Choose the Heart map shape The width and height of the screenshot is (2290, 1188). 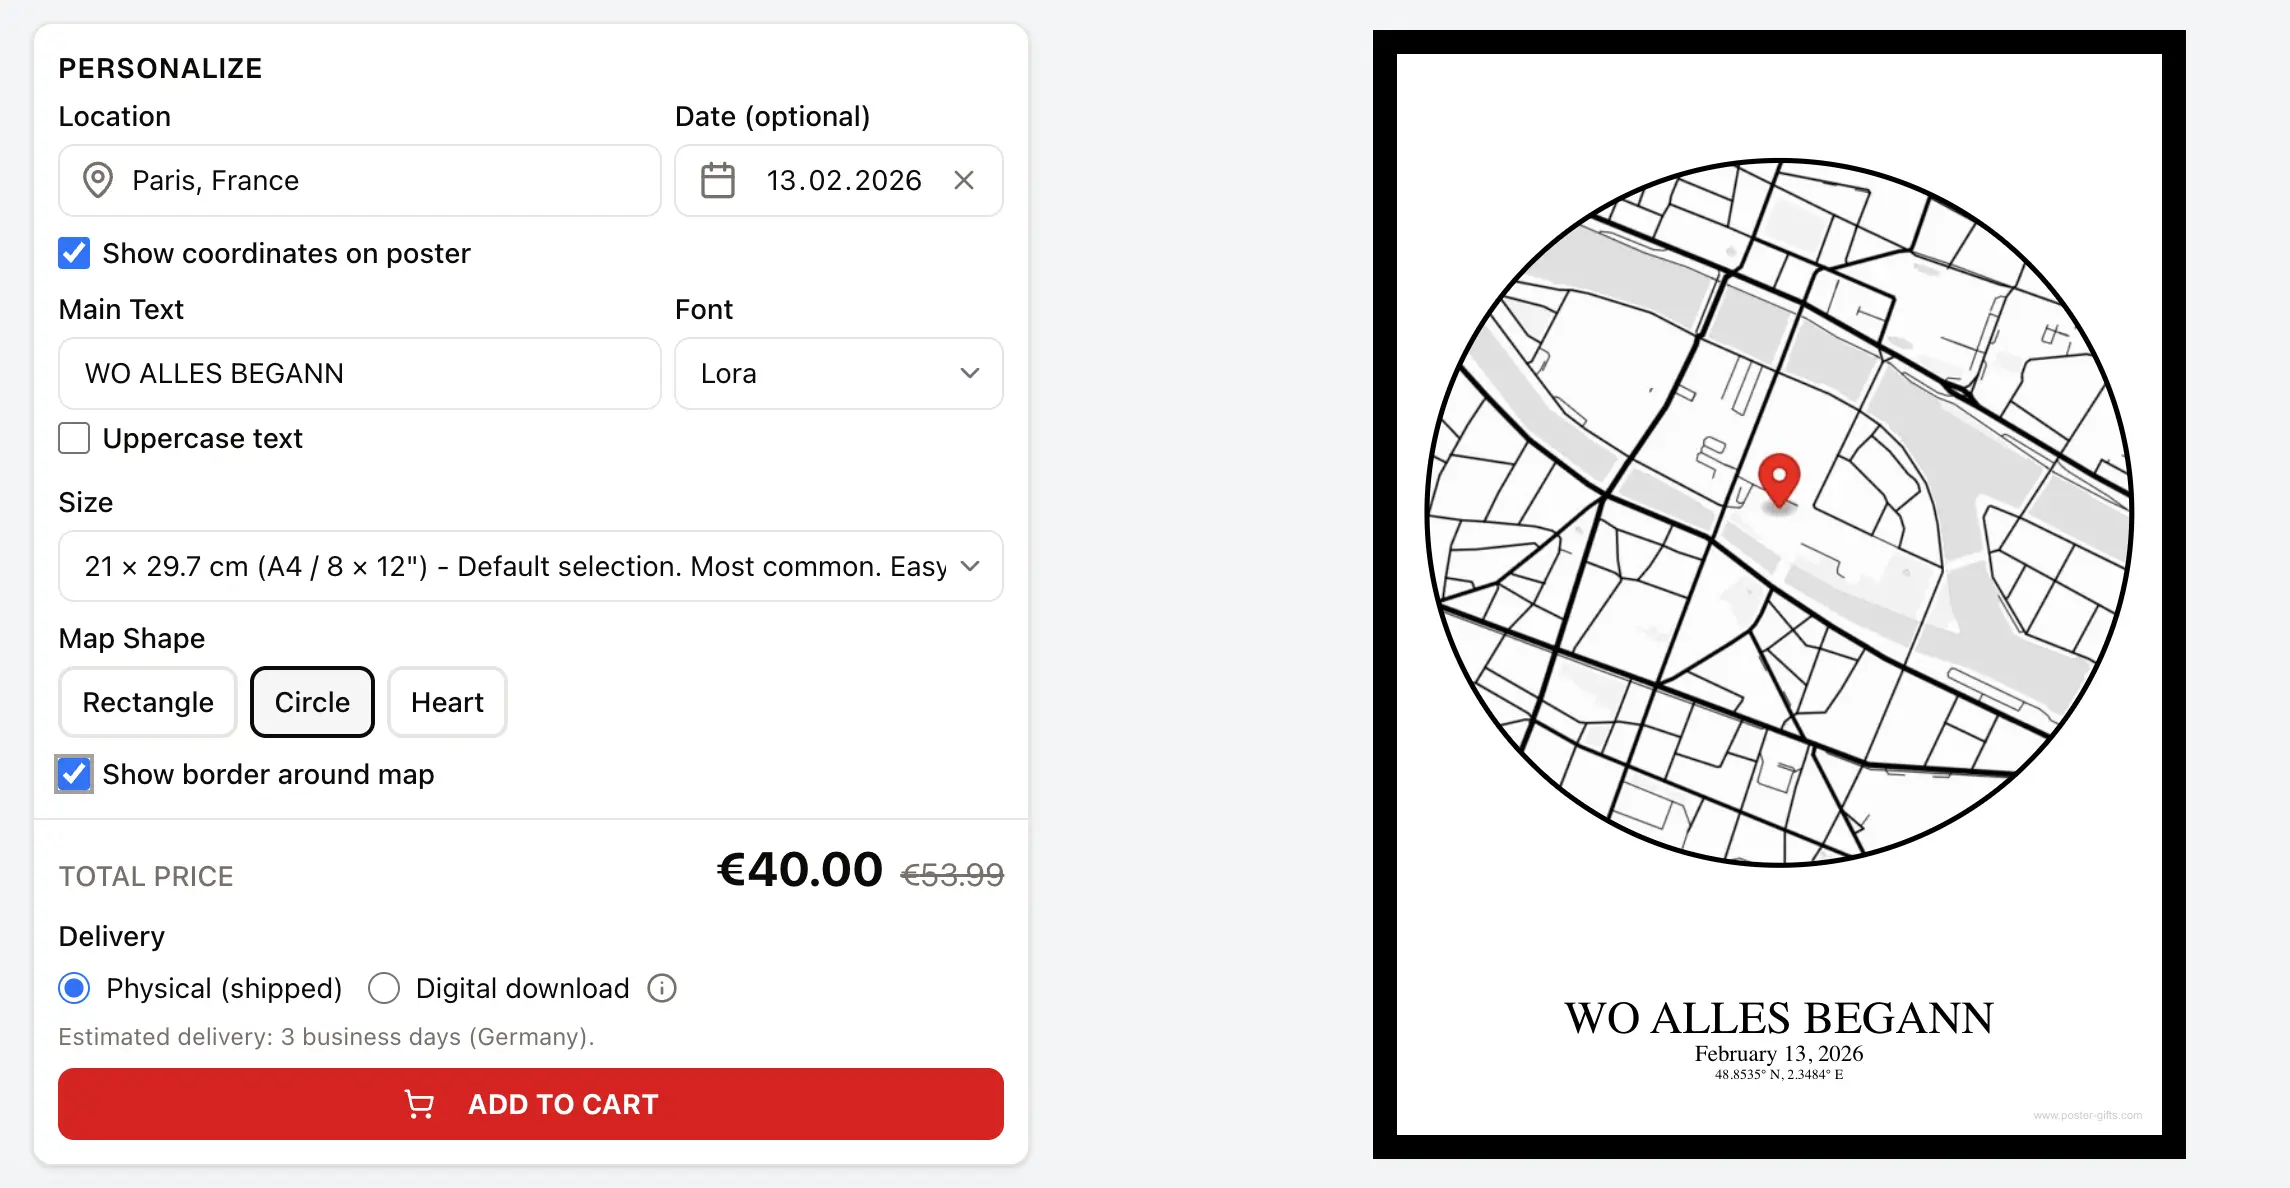coord(447,703)
